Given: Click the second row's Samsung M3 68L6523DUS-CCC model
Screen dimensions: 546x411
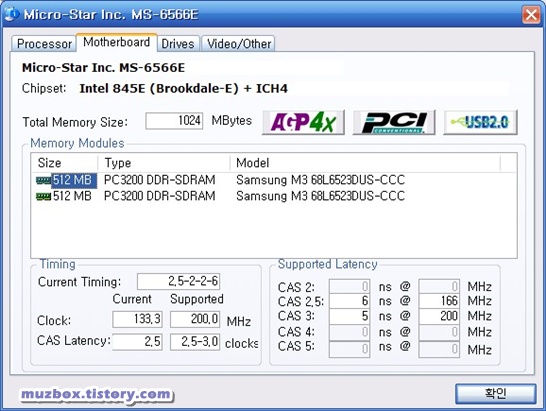Looking at the screenshot, I should [320, 196].
